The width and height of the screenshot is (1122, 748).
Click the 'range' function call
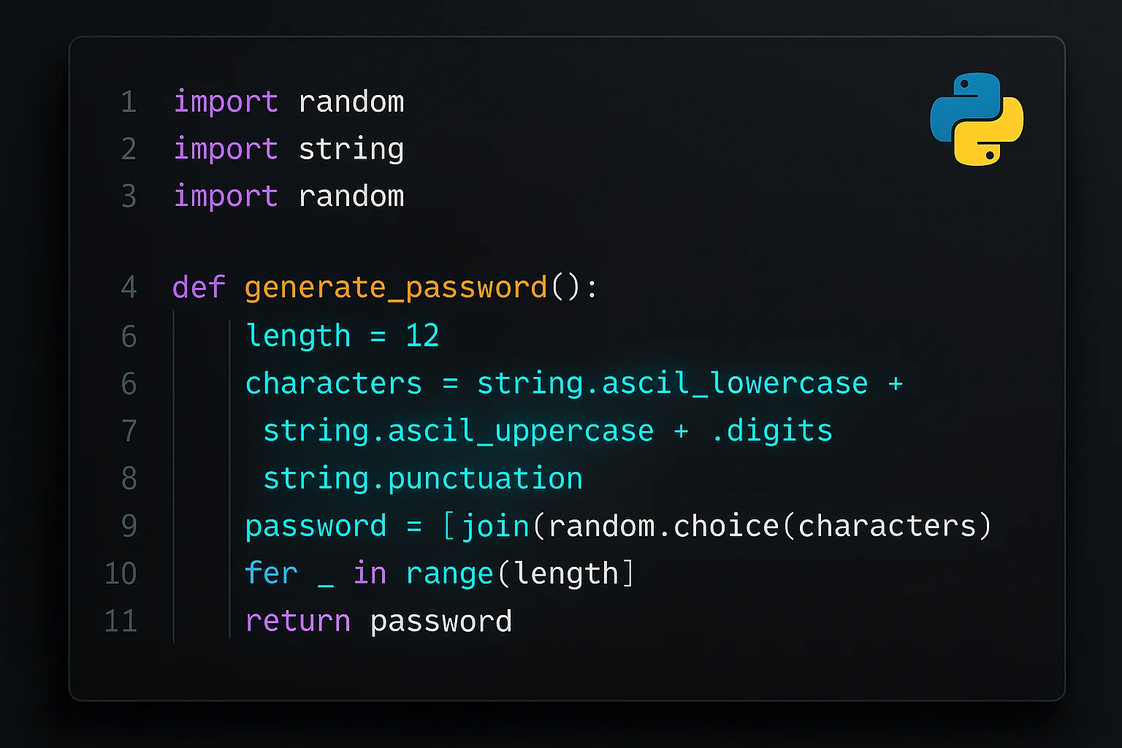point(449,574)
